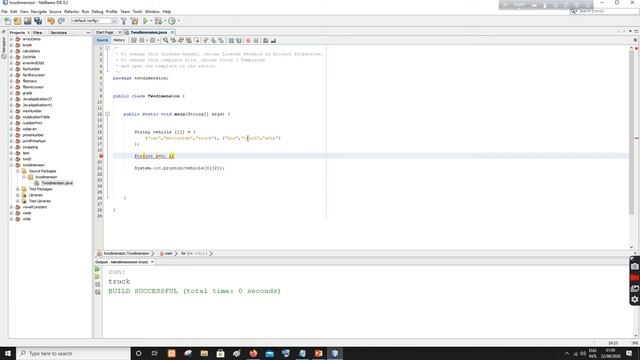Select the vowelConstant project
Screen dimensions: 640x360
35,207
